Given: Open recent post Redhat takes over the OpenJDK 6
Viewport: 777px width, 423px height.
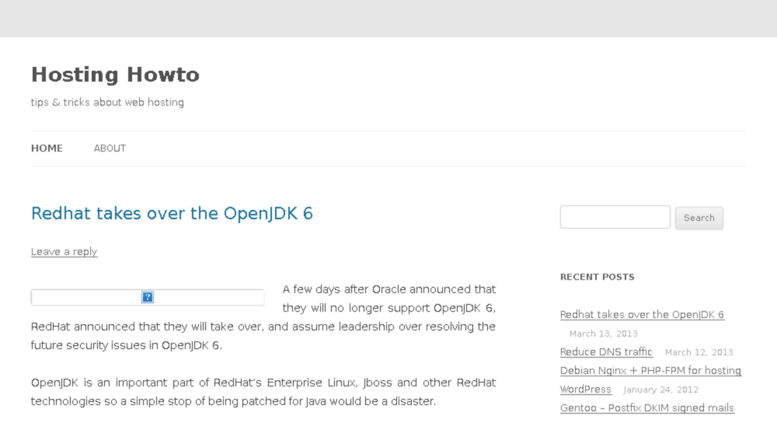Looking at the screenshot, I should point(642,315).
